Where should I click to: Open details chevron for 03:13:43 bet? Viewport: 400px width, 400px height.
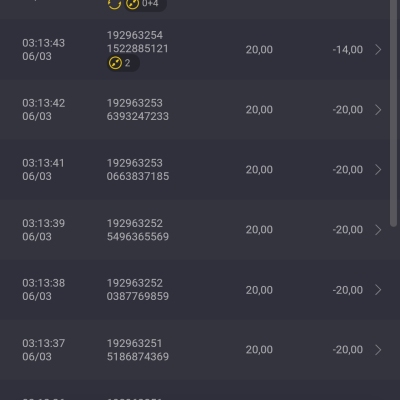click(x=378, y=50)
